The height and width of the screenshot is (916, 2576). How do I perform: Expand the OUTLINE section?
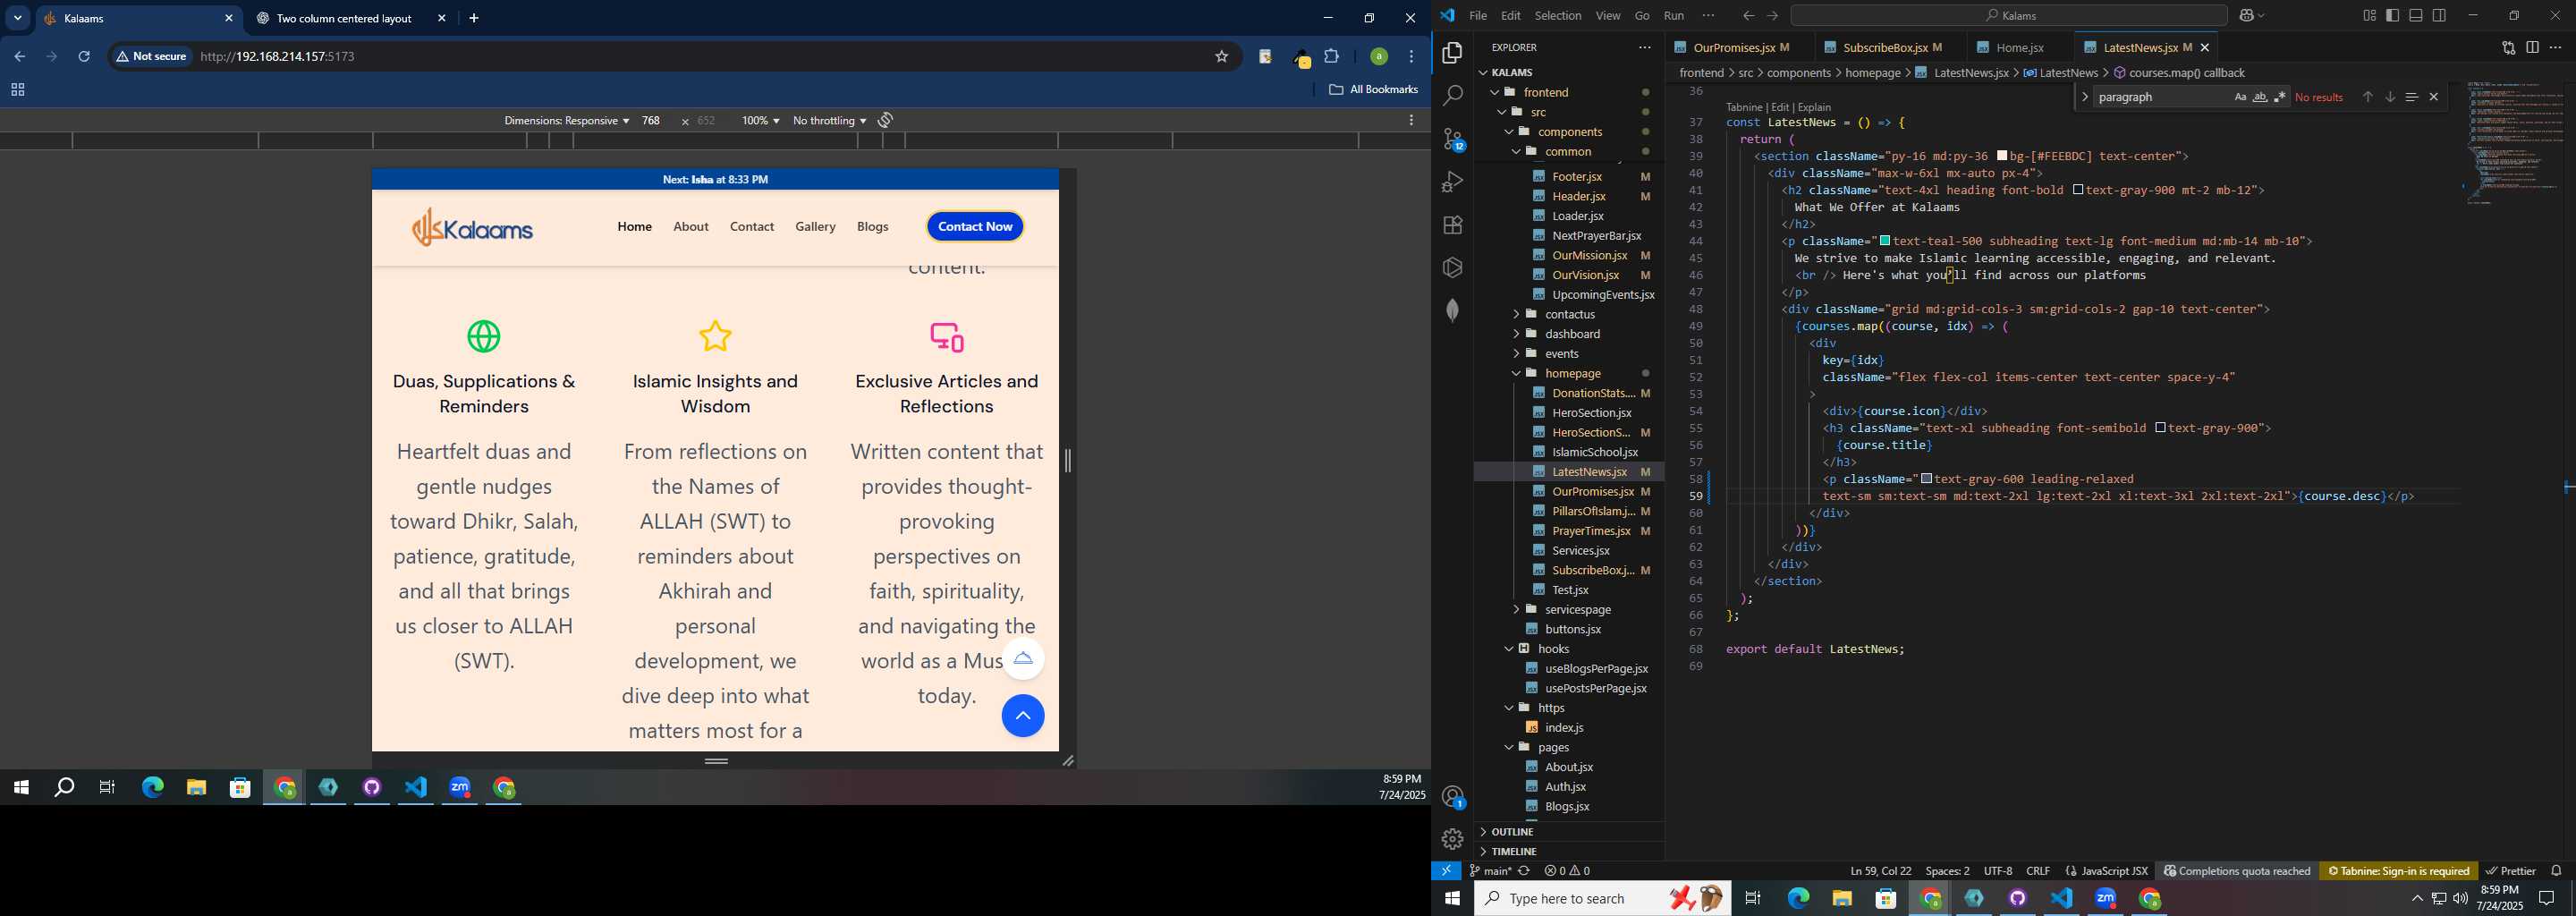tap(1512, 832)
